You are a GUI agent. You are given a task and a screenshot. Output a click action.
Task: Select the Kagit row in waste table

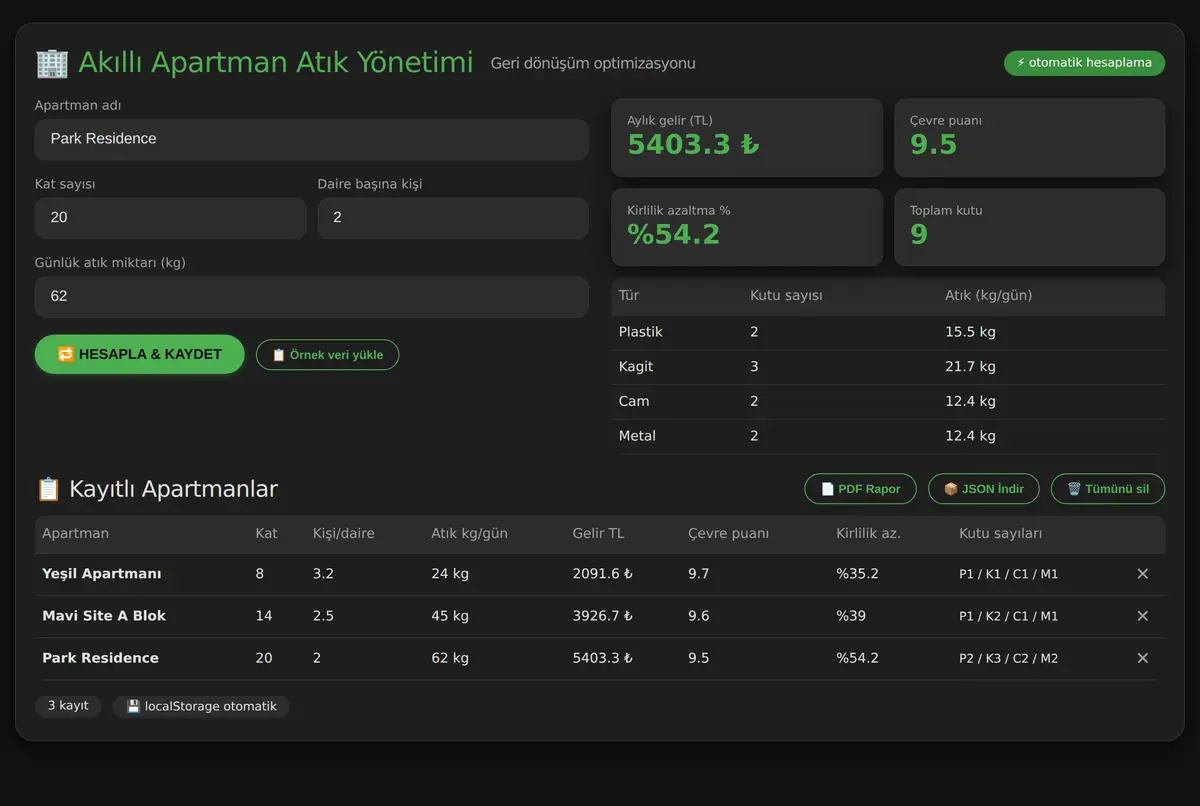pos(888,367)
